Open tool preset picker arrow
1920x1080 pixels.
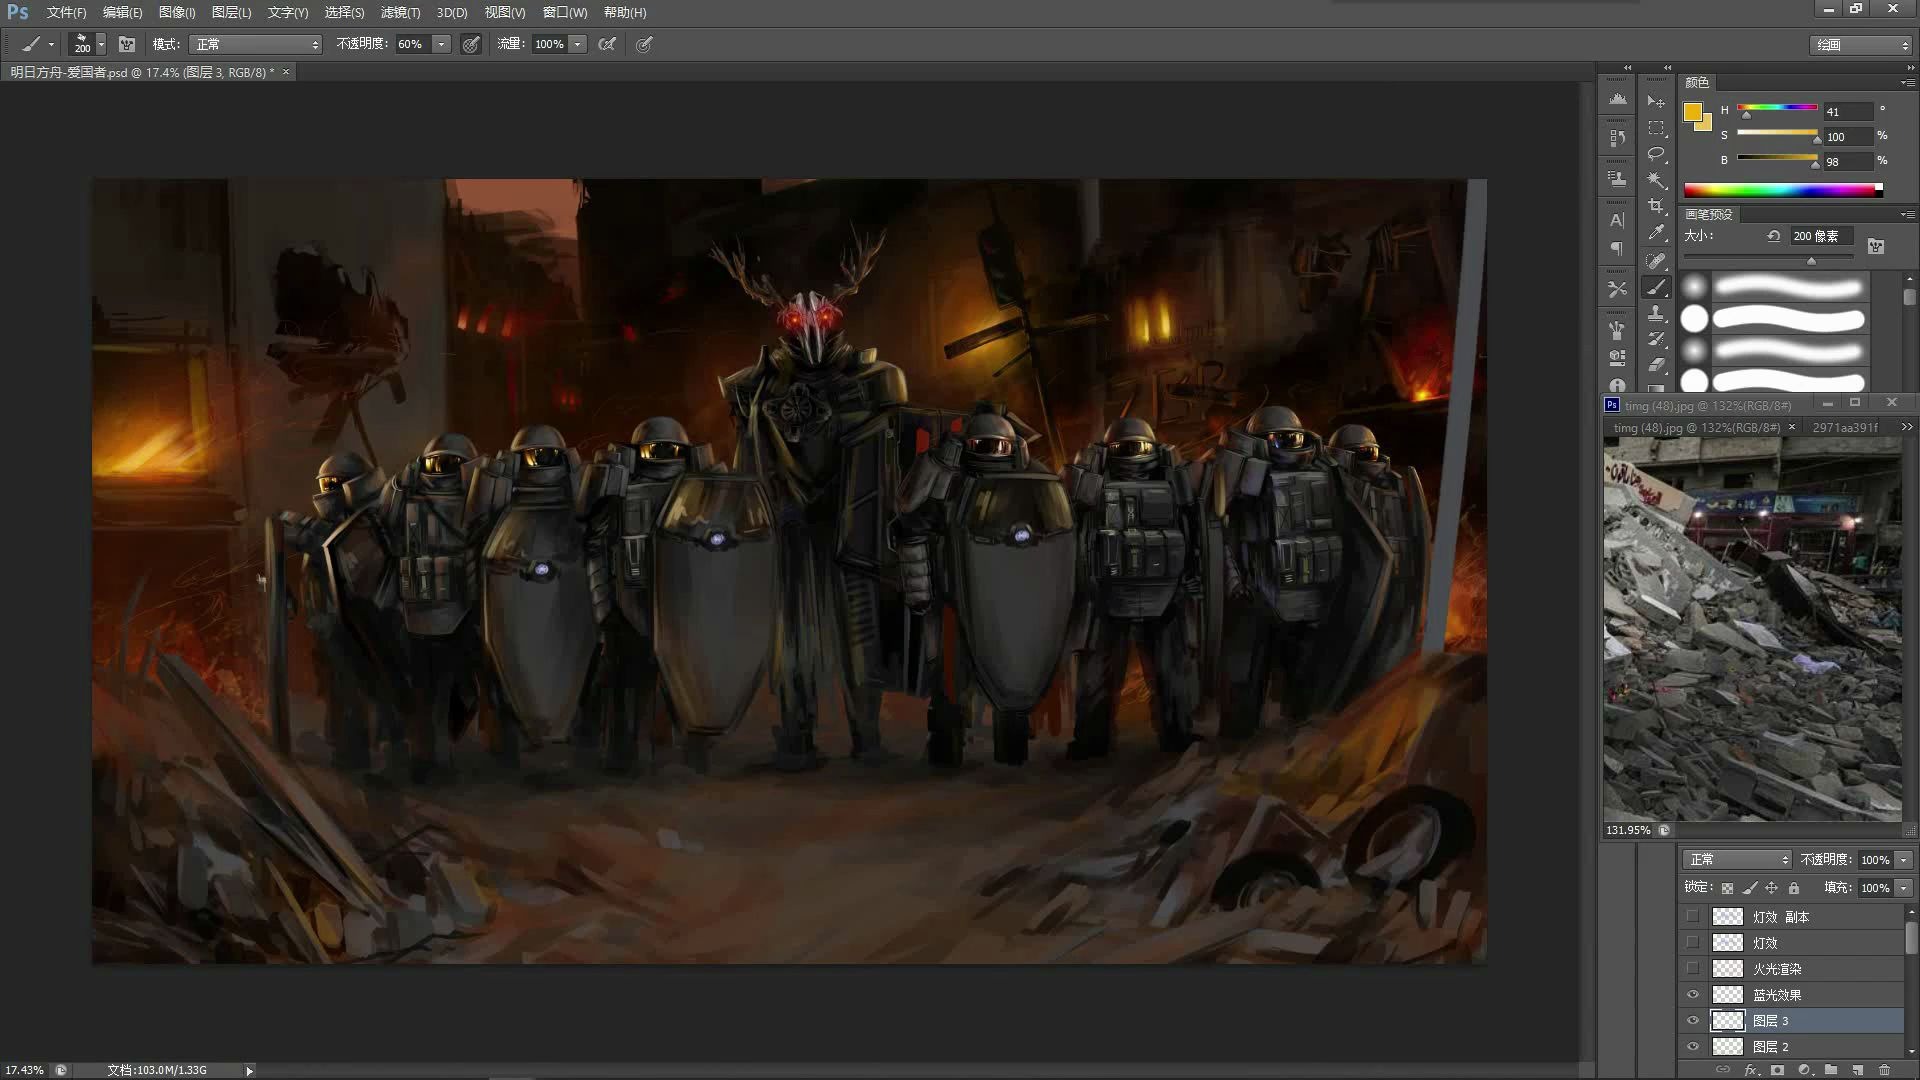click(51, 44)
